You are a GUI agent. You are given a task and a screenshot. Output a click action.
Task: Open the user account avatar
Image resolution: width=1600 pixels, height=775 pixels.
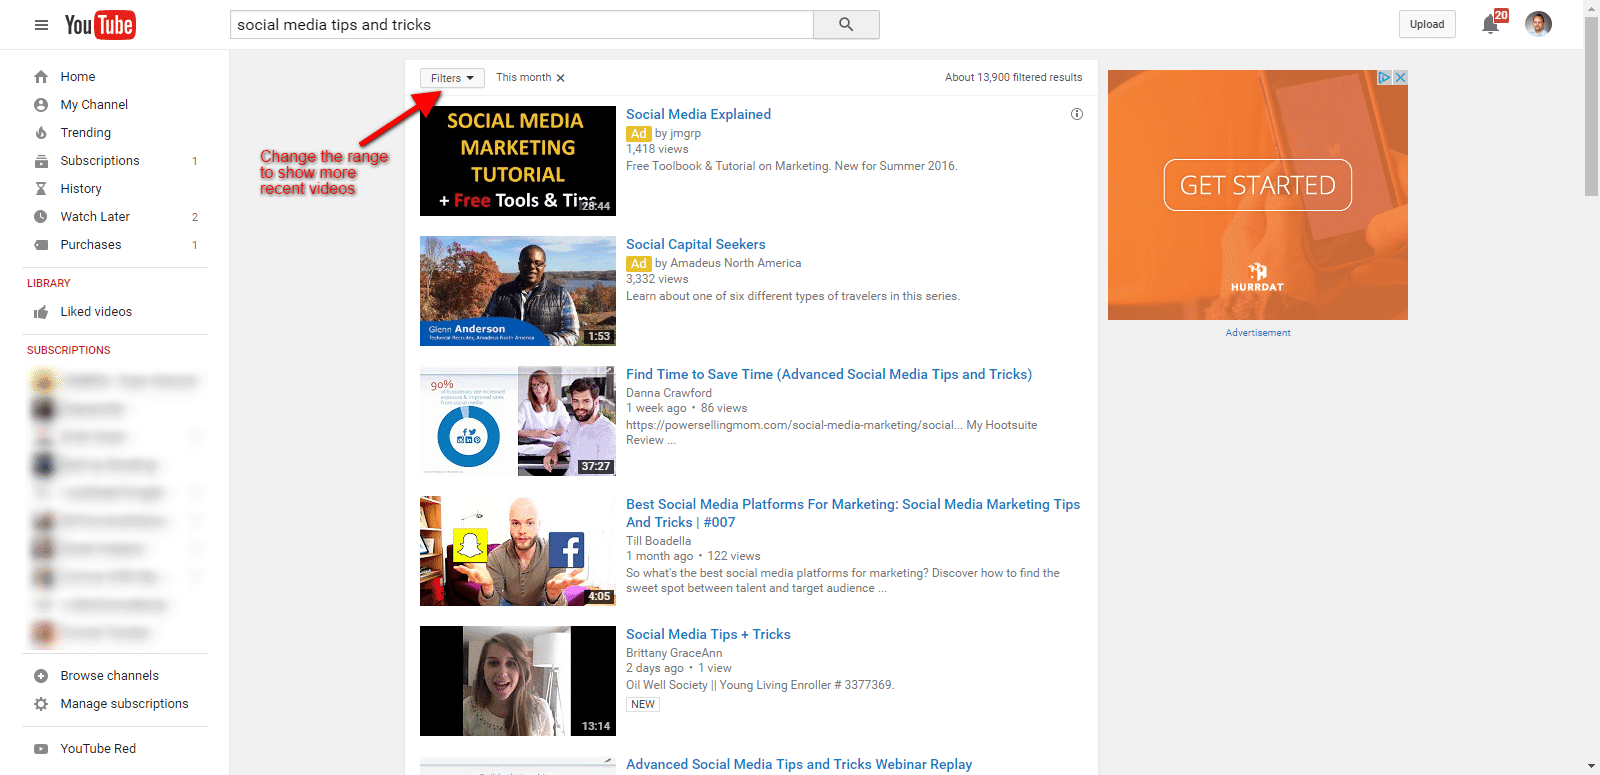click(1538, 25)
